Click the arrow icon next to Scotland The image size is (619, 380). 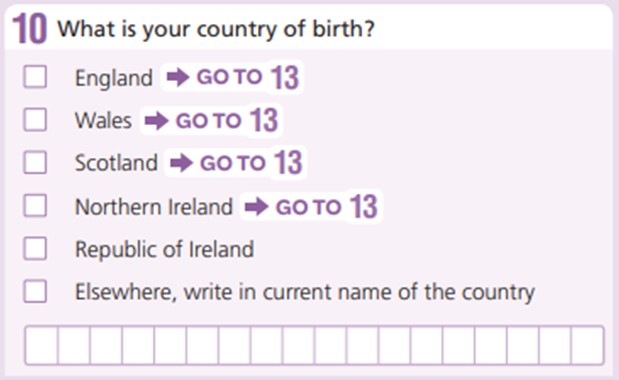click(181, 163)
